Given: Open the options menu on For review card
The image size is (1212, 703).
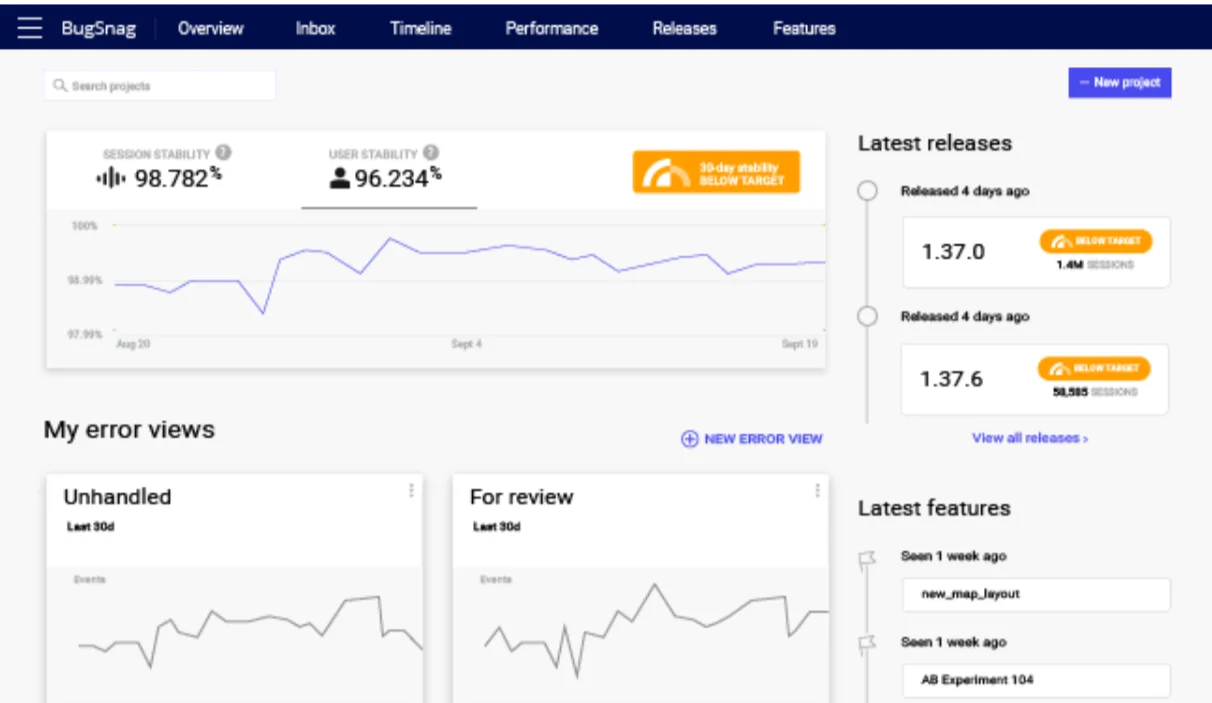Looking at the screenshot, I should (x=818, y=489).
